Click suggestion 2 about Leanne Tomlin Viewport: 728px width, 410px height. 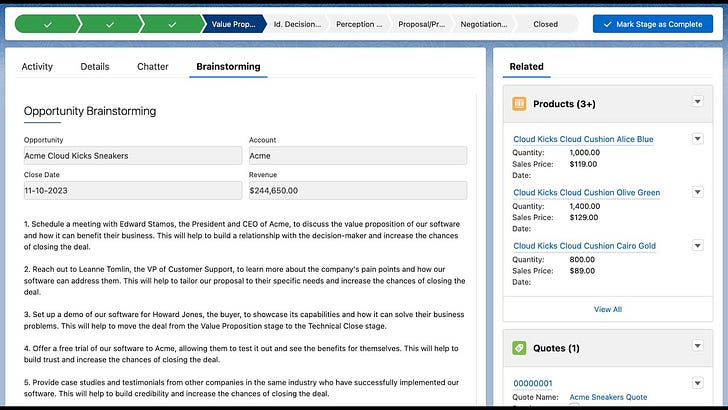point(245,280)
